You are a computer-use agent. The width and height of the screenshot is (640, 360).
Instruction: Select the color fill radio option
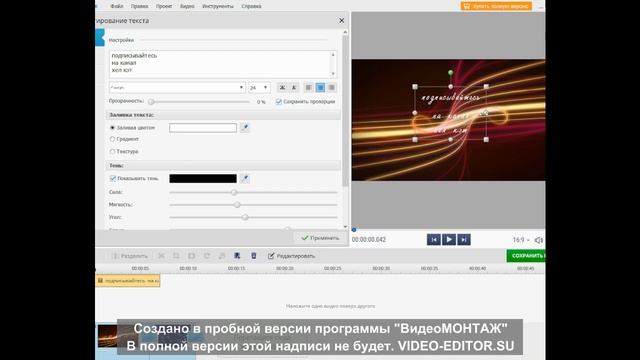coord(112,128)
